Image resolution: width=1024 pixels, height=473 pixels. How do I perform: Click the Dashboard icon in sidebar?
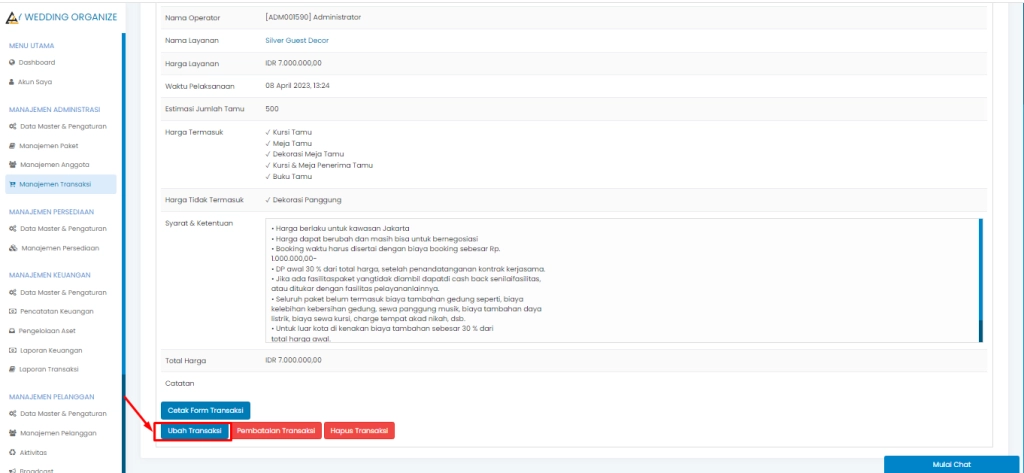12,62
